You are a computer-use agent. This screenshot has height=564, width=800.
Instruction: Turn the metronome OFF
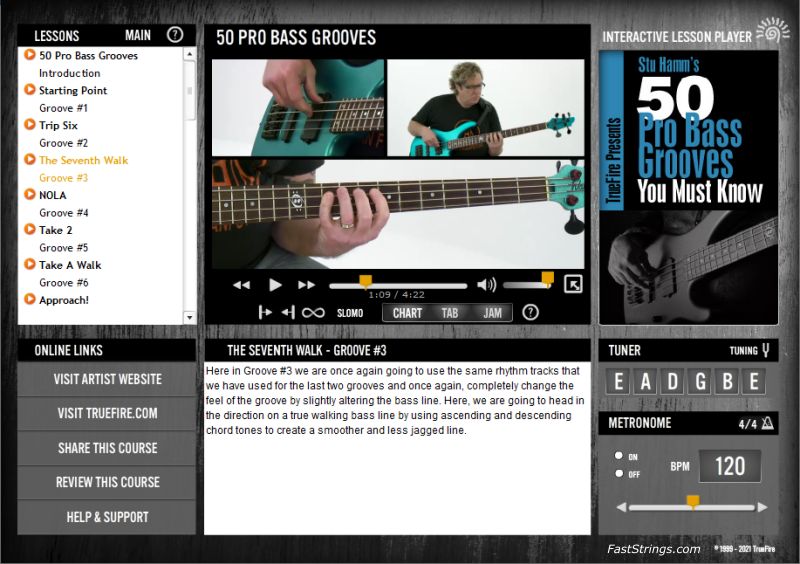[x=619, y=473]
